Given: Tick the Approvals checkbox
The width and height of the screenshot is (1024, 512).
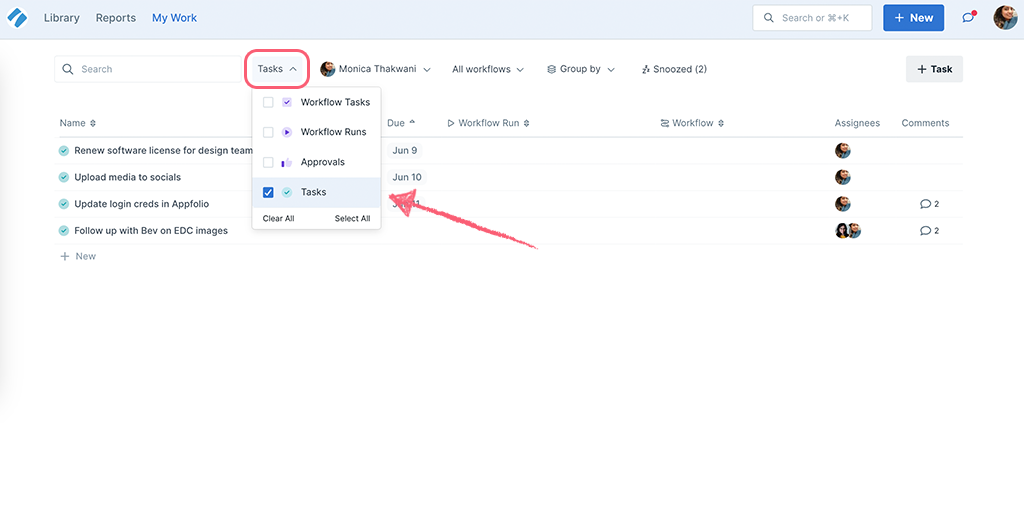Looking at the screenshot, I should pyautogui.click(x=268, y=162).
